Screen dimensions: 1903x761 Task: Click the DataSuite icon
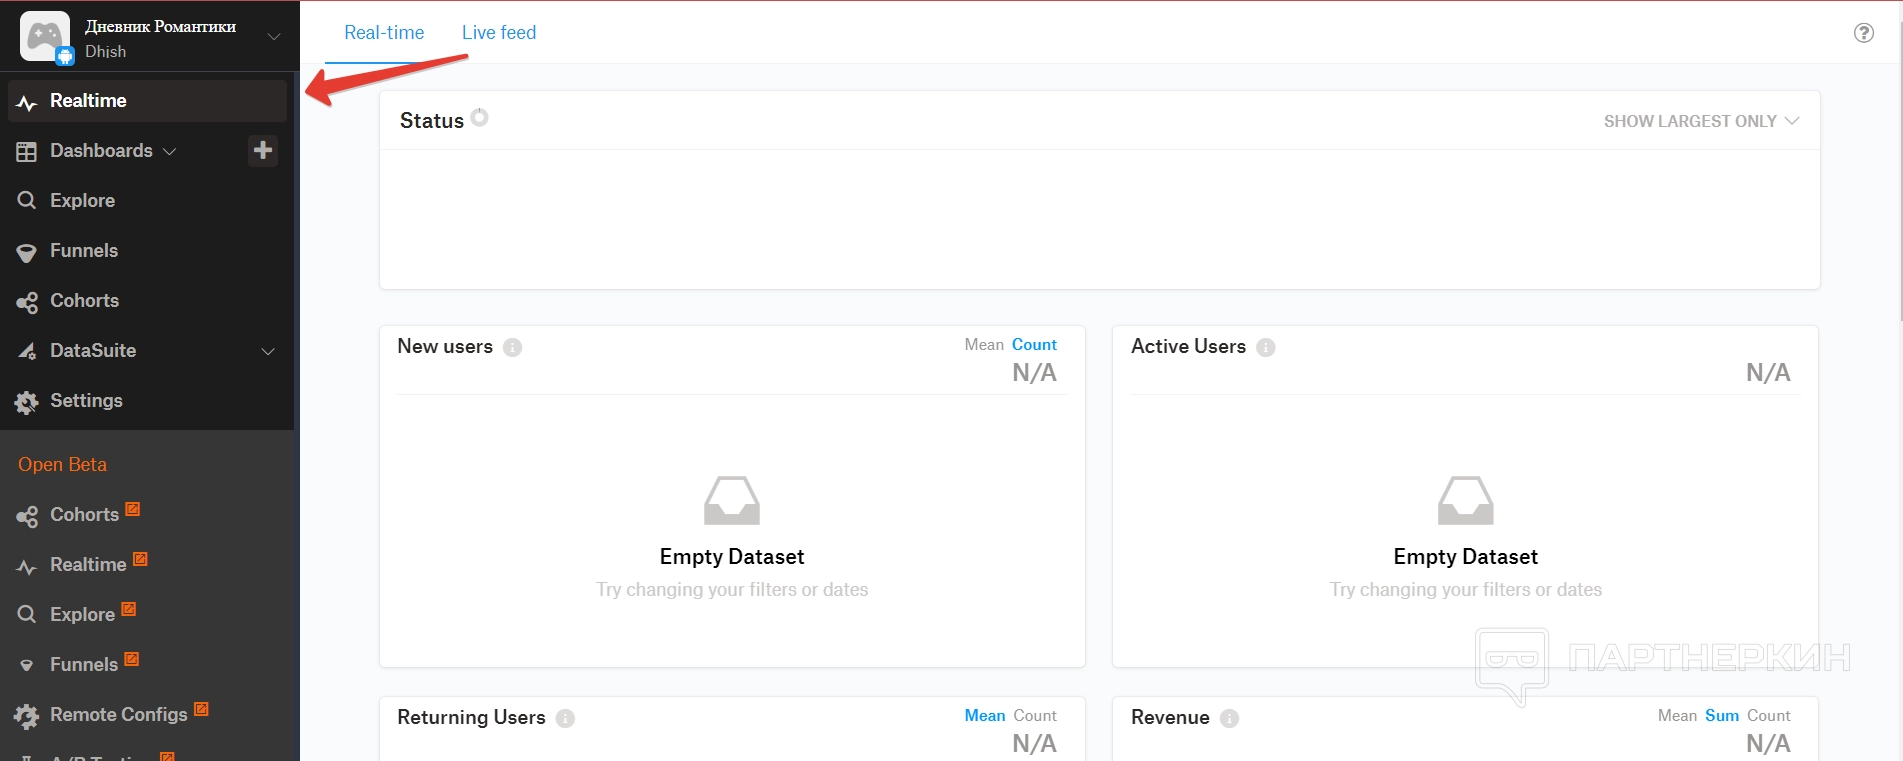point(27,351)
